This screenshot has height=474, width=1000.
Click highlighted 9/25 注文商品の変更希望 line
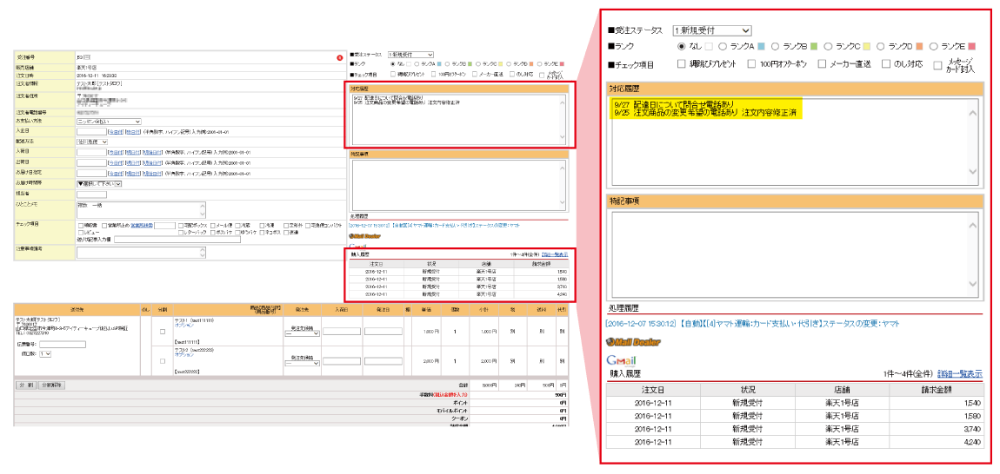707,112
